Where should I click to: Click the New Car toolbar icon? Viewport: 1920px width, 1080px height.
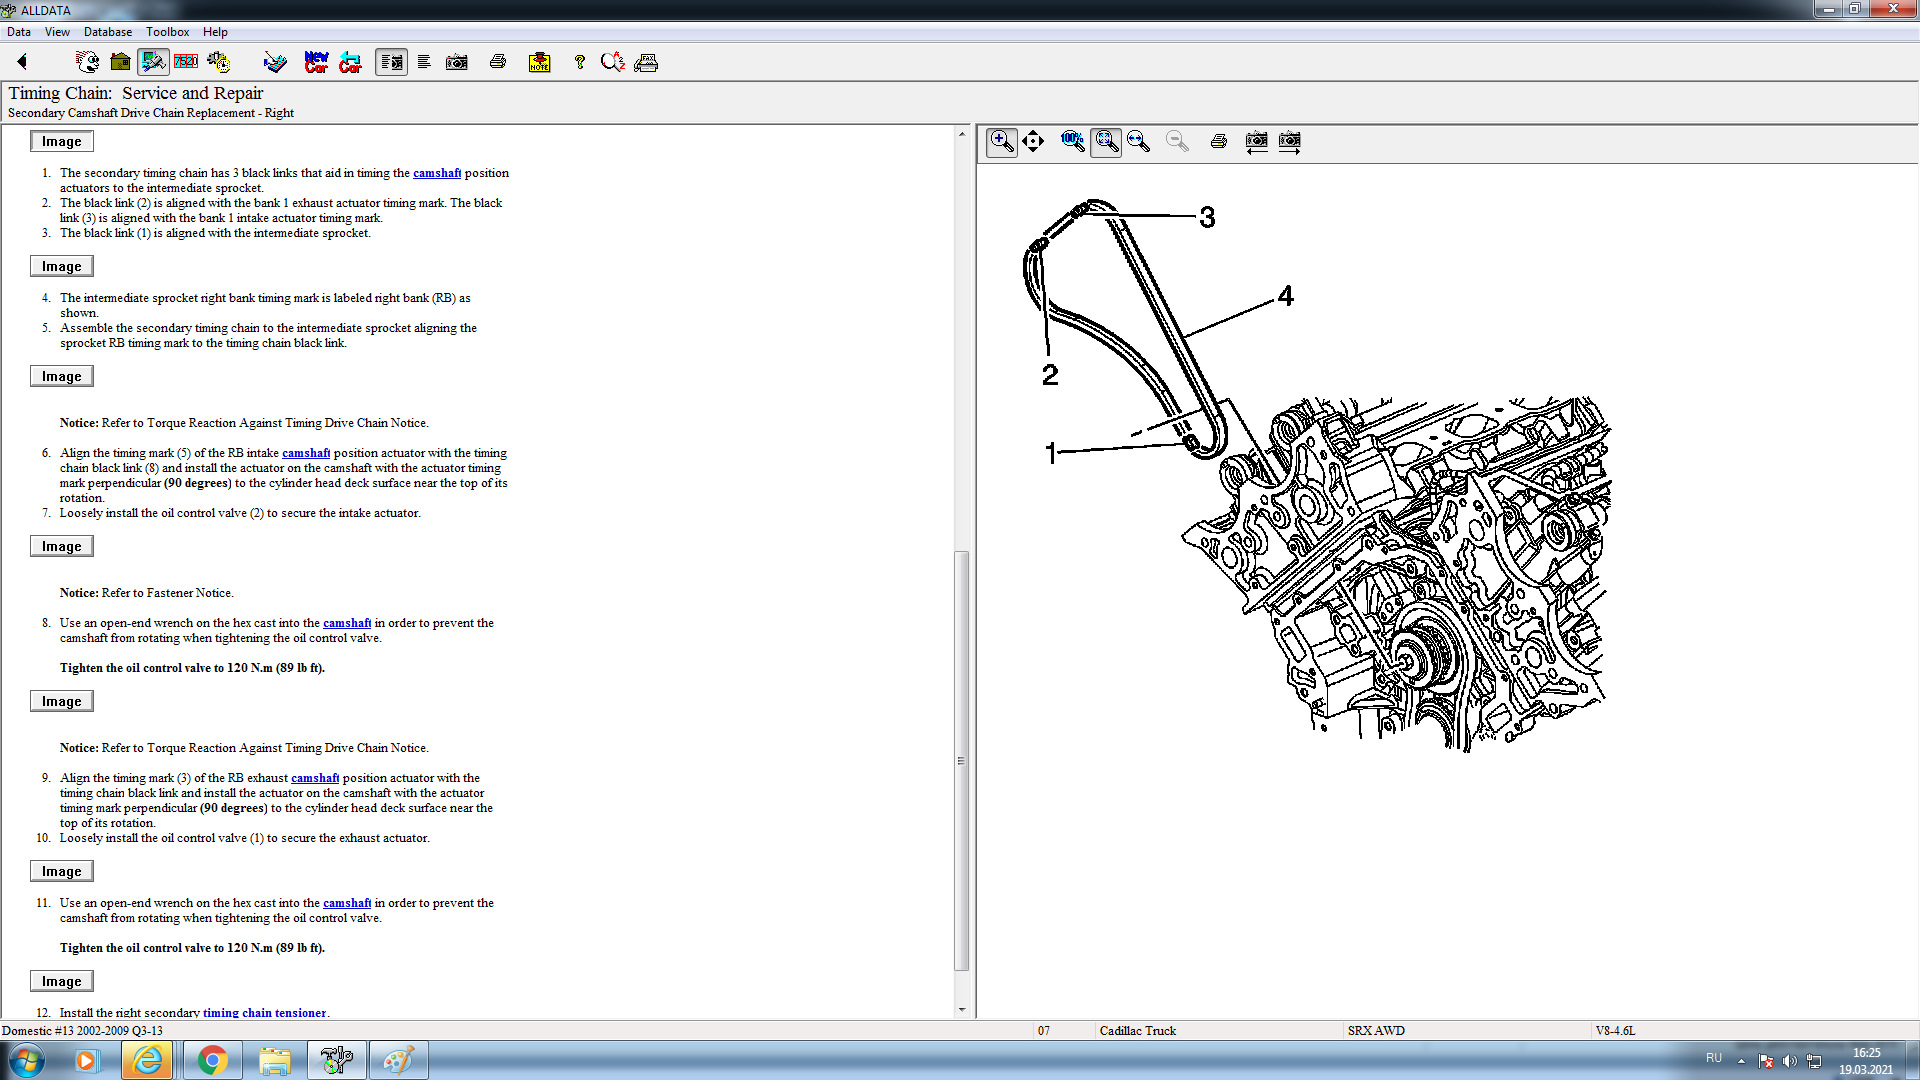point(316,62)
